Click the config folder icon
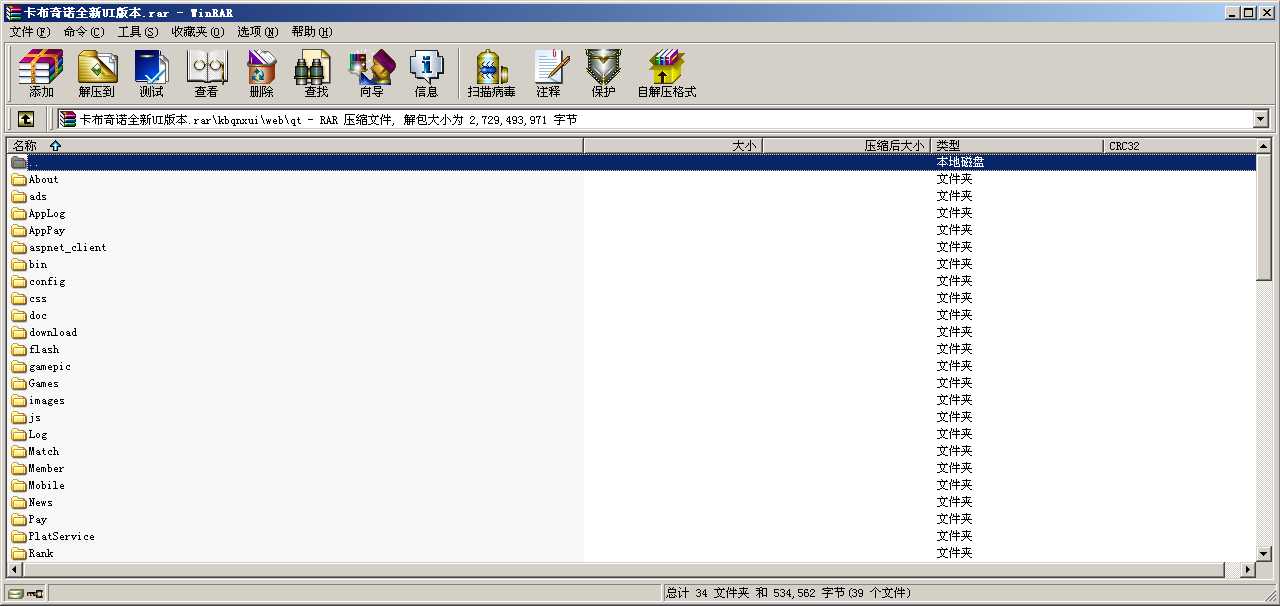This screenshot has height=606, width=1280. point(19,282)
